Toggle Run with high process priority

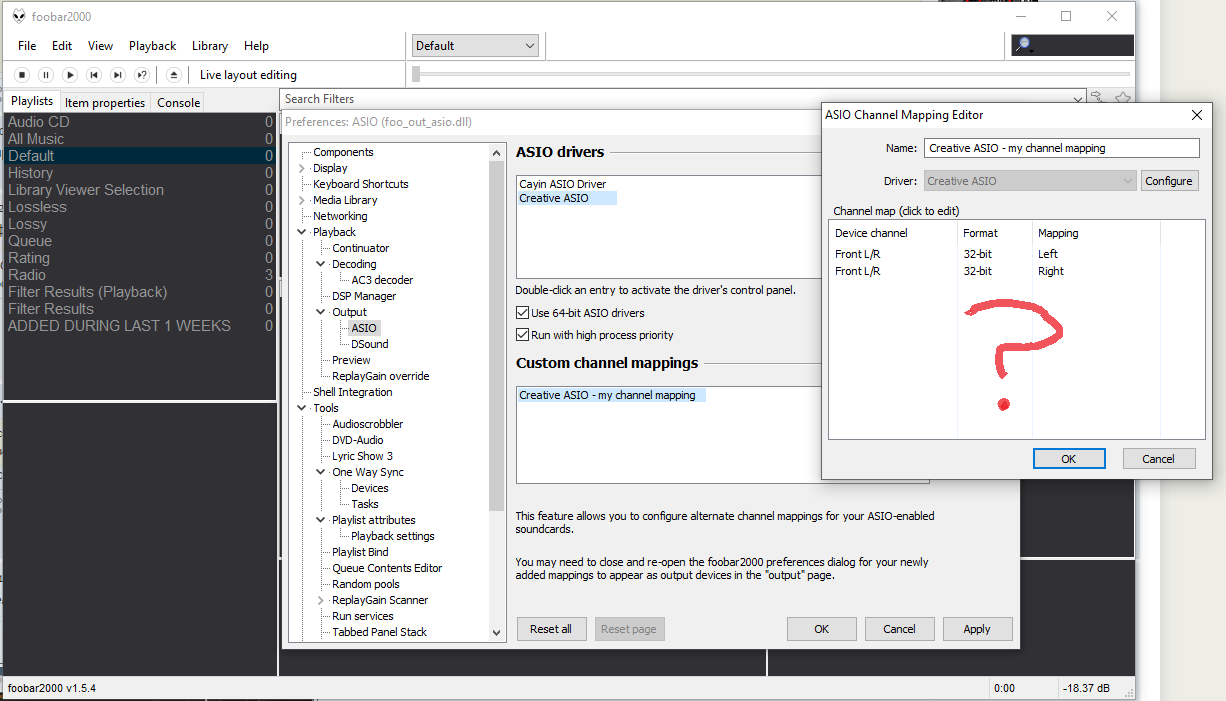click(x=522, y=335)
